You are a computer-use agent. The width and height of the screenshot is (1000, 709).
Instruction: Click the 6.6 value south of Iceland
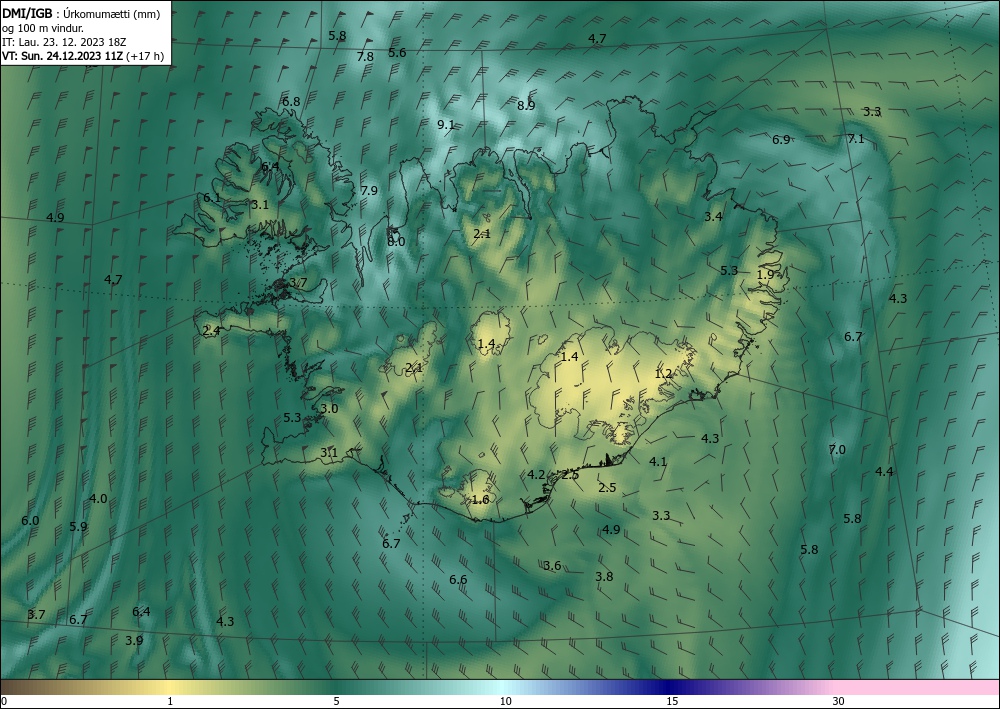[x=458, y=580]
